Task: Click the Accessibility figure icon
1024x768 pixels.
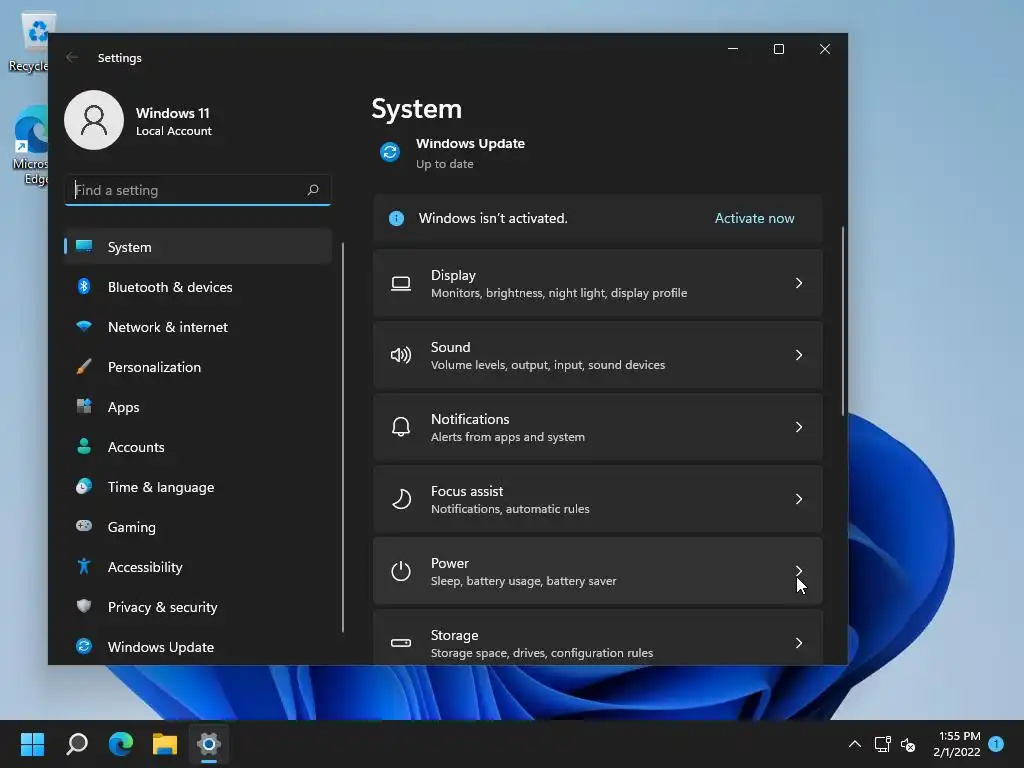Action: (84, 566)
